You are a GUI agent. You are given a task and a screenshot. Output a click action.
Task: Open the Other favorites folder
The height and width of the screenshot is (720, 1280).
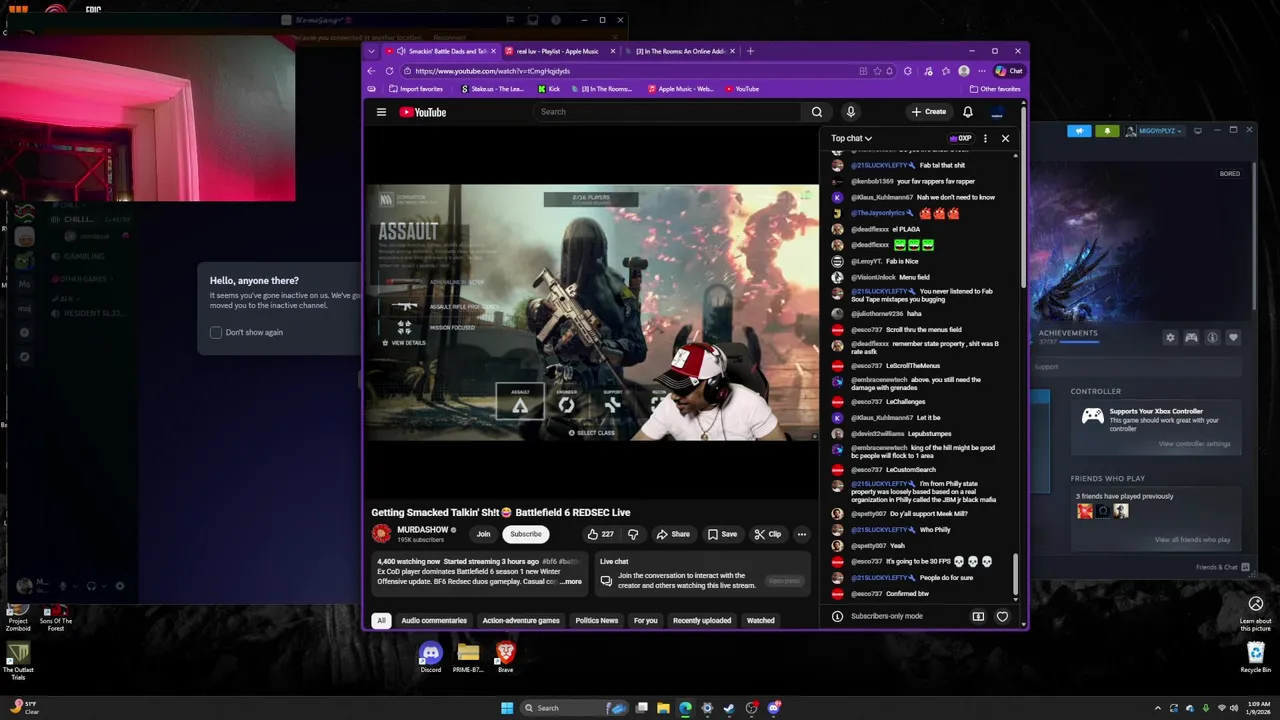tap(994, 89)
